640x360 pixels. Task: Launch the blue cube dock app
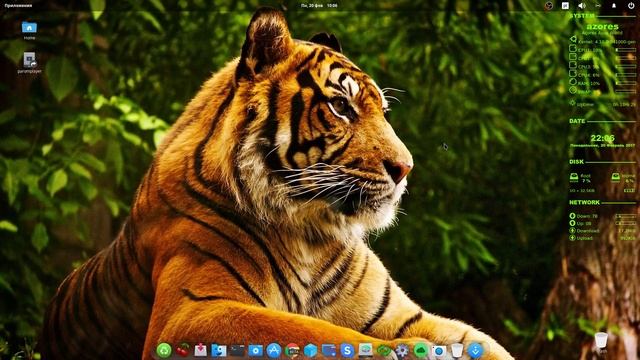[311, 350]
